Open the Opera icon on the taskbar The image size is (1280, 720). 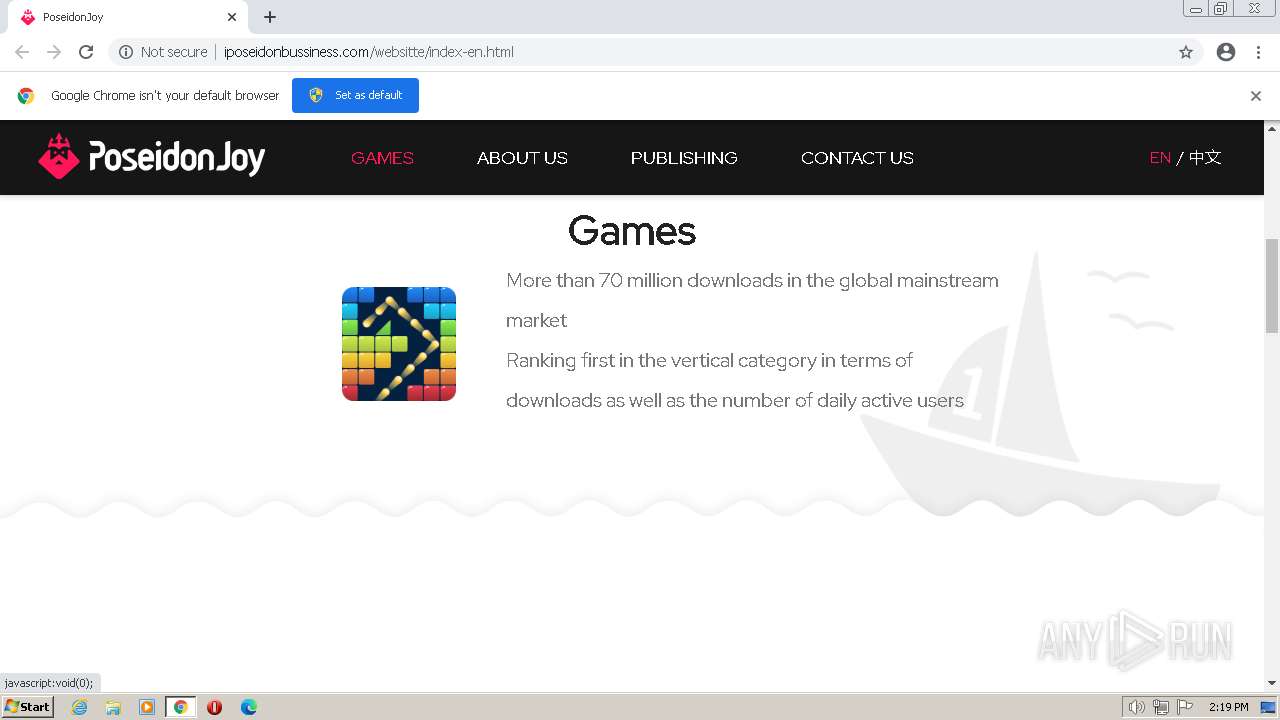point(214,707)
